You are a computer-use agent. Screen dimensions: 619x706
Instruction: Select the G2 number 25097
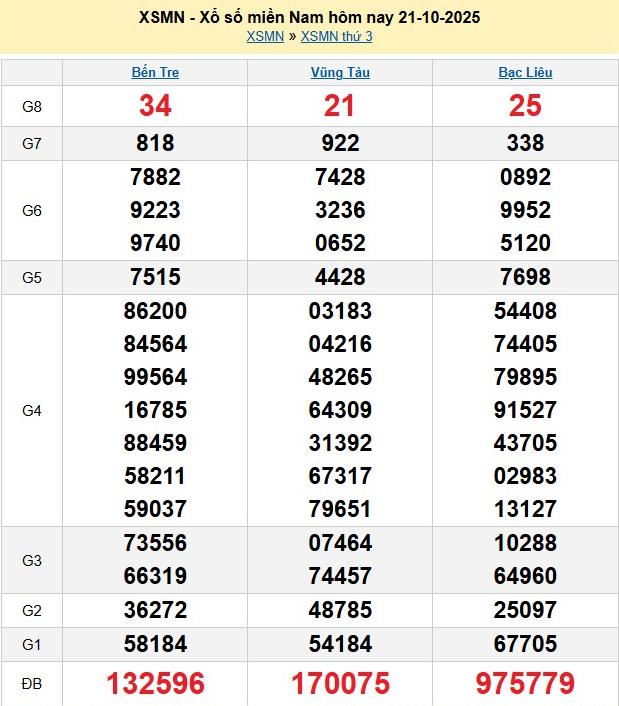525,609
